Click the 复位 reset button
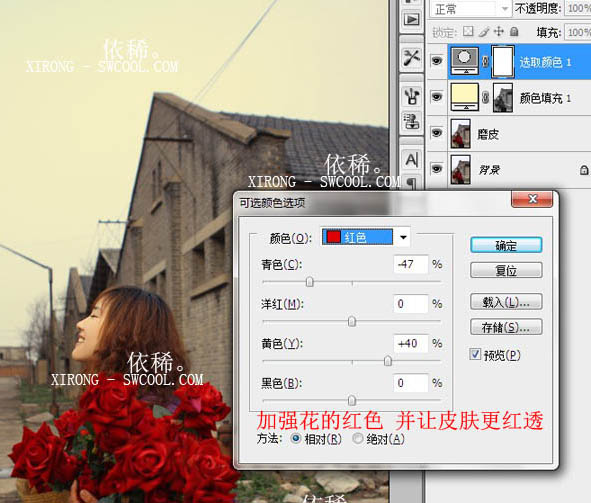Viewport: 591px width, 503px height. coord(506,270)
